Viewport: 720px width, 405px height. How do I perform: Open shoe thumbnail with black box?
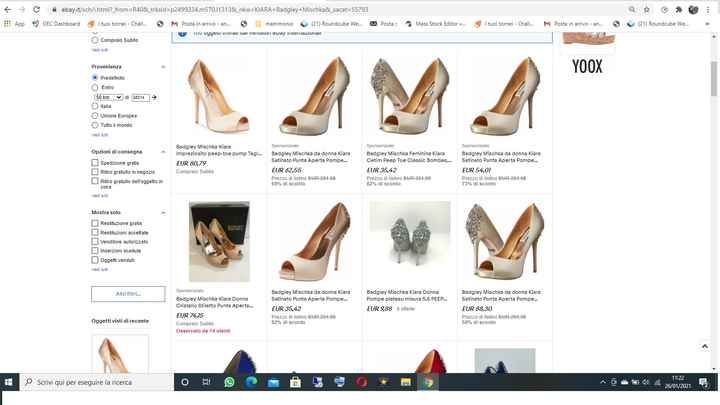(x=219, y=242)
